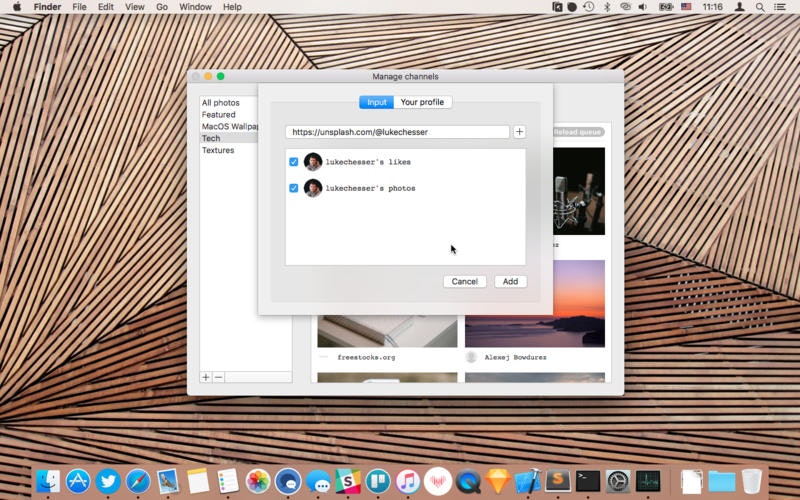Open Activity Monitor from the dock
Screen dimensions: 800x500
648,481
